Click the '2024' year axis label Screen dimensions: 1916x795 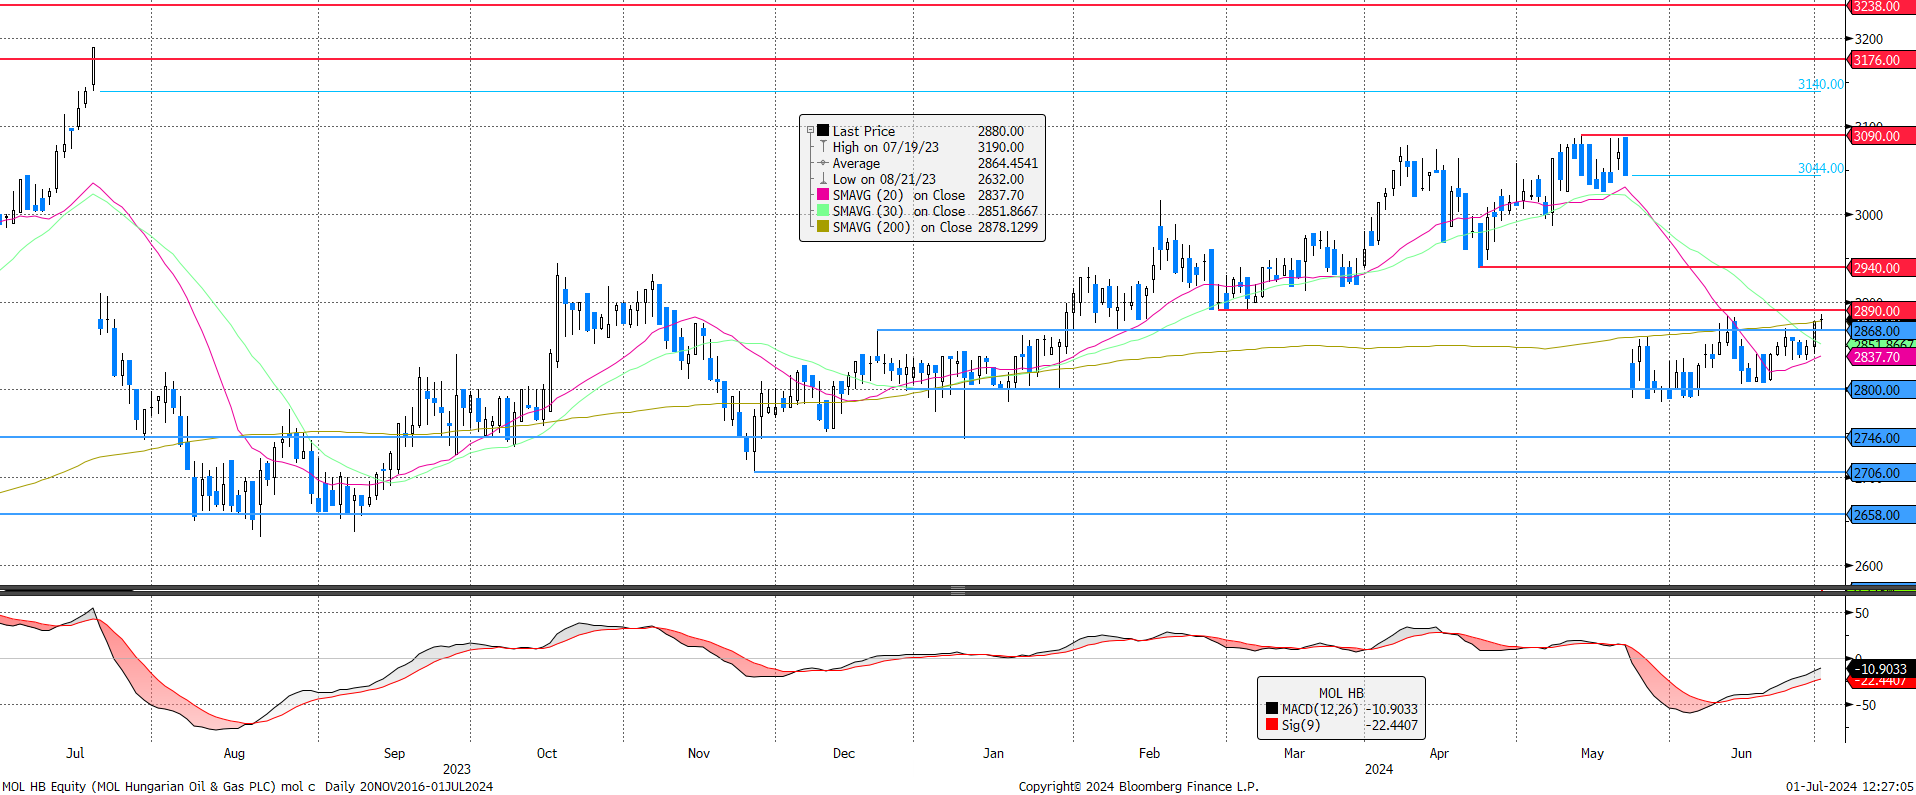(x=1379, y=769)
